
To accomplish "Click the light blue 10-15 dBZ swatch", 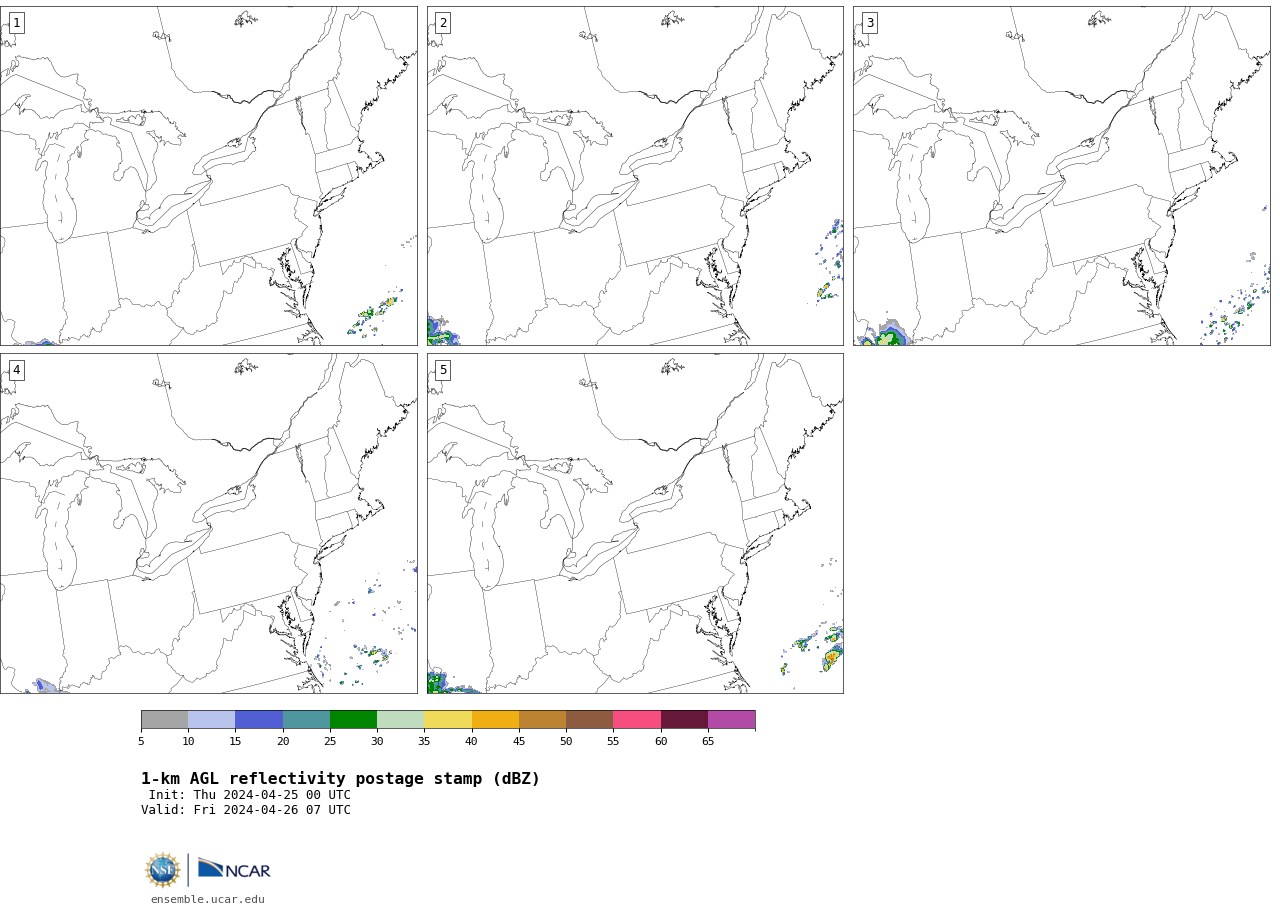I will pos(211,720).
